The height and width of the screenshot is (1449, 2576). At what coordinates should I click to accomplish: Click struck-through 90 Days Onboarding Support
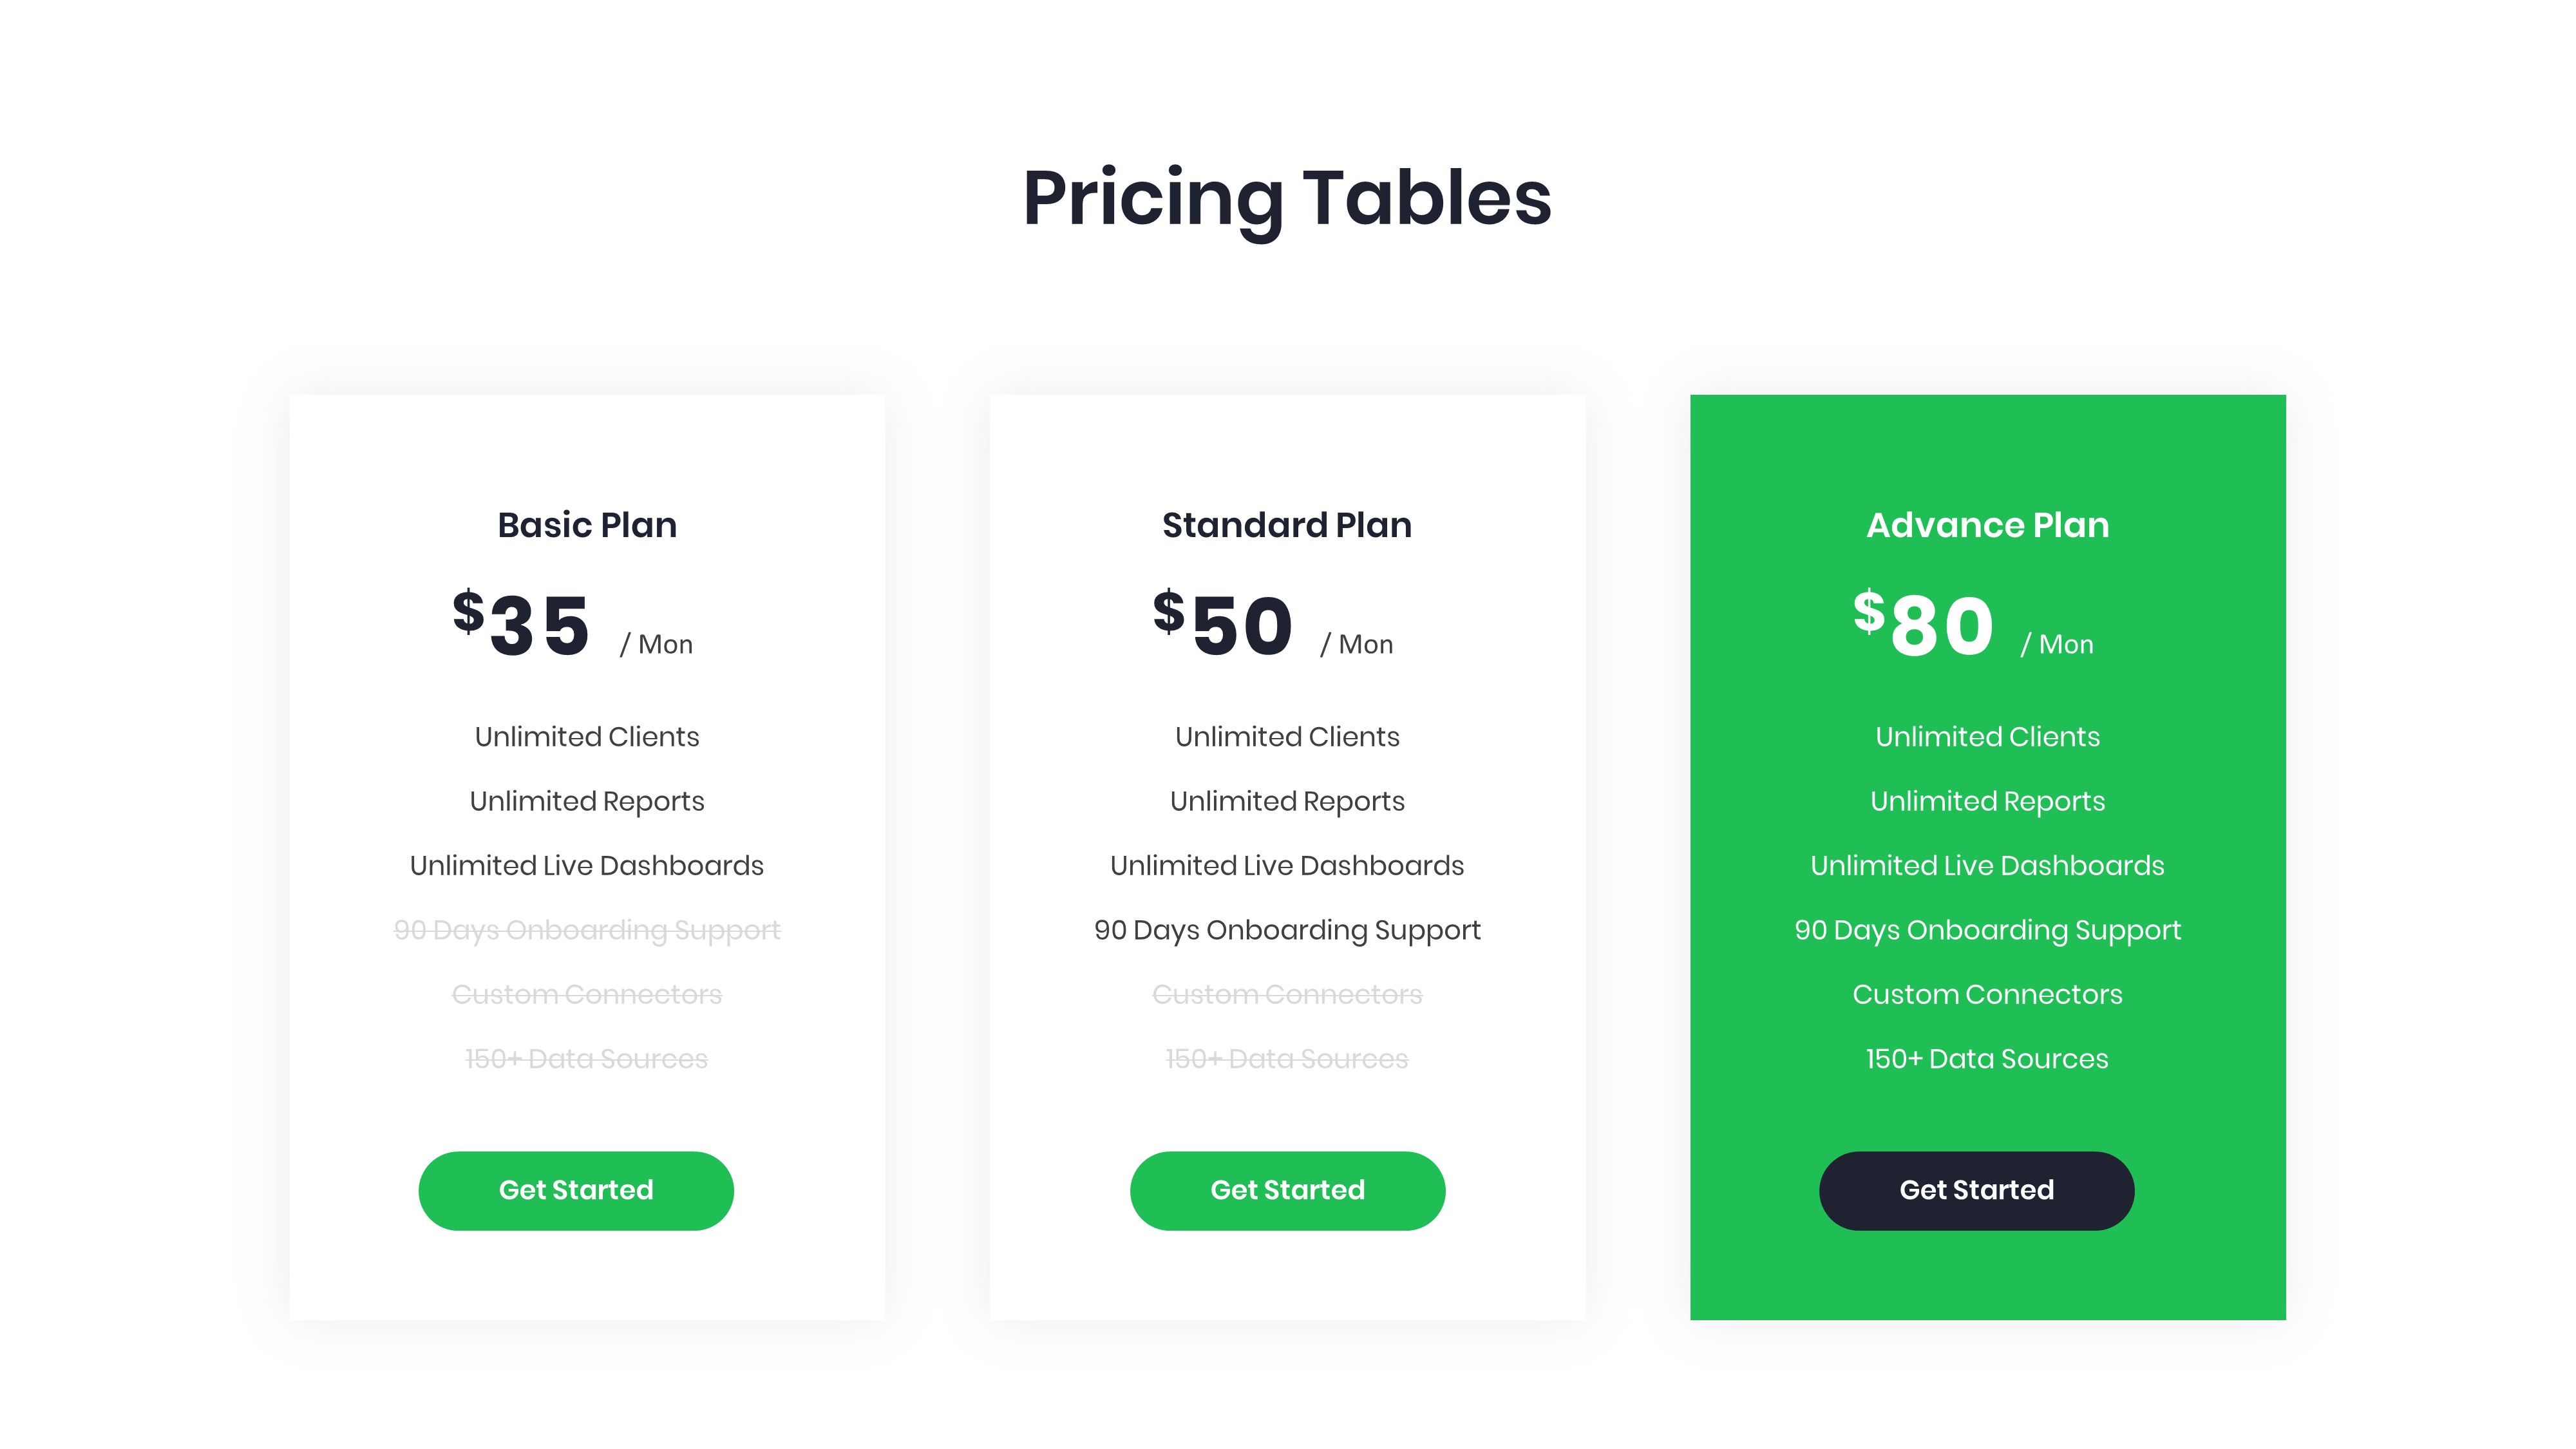click(x=587, y=930)
